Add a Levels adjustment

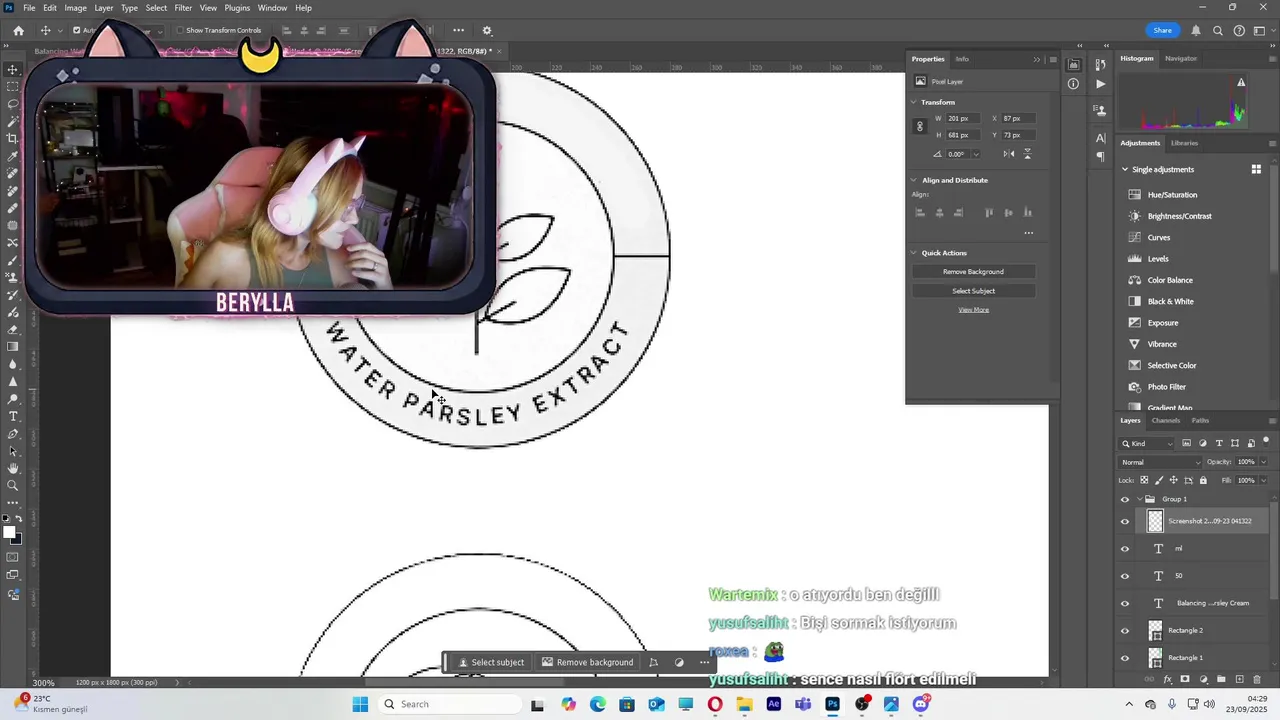click(1157, 259)
